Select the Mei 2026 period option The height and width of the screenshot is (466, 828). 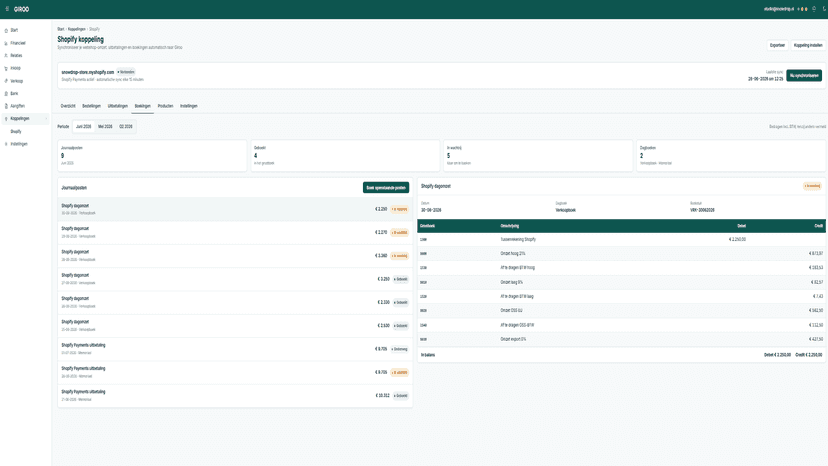(105, 127)
